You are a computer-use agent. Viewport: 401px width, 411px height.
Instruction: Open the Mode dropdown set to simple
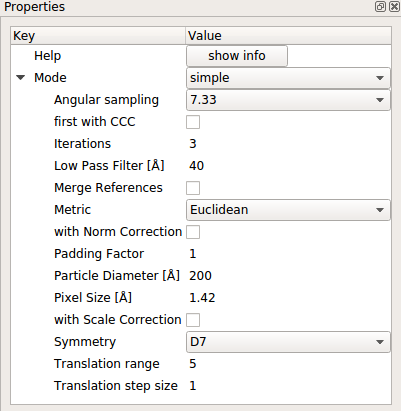(288, 78)
